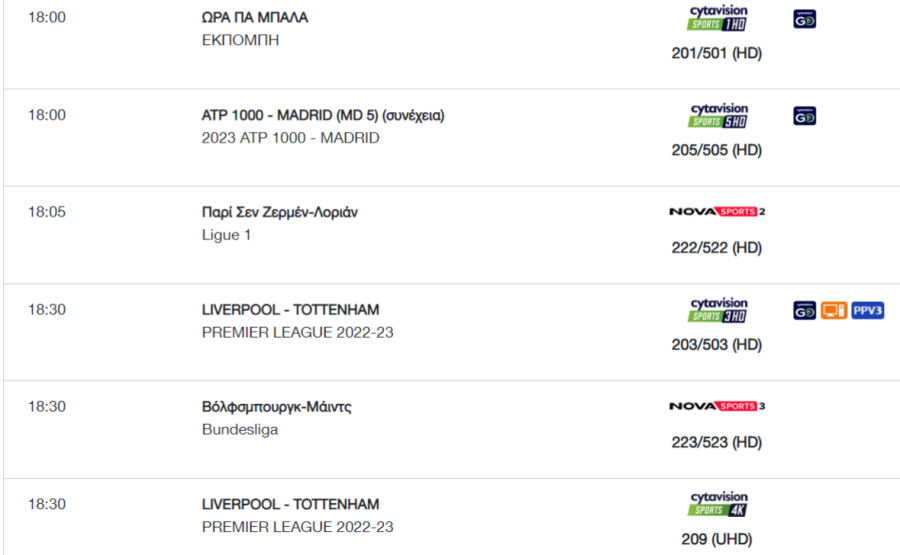This screenshot has height=555, width=900.
Task: Click channel number 209 (UHD)
Action: [717, 540]
